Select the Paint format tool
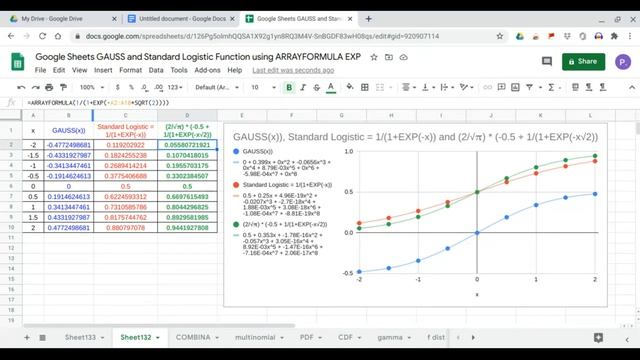Viewport: 640px width, 360px height. 63,87
